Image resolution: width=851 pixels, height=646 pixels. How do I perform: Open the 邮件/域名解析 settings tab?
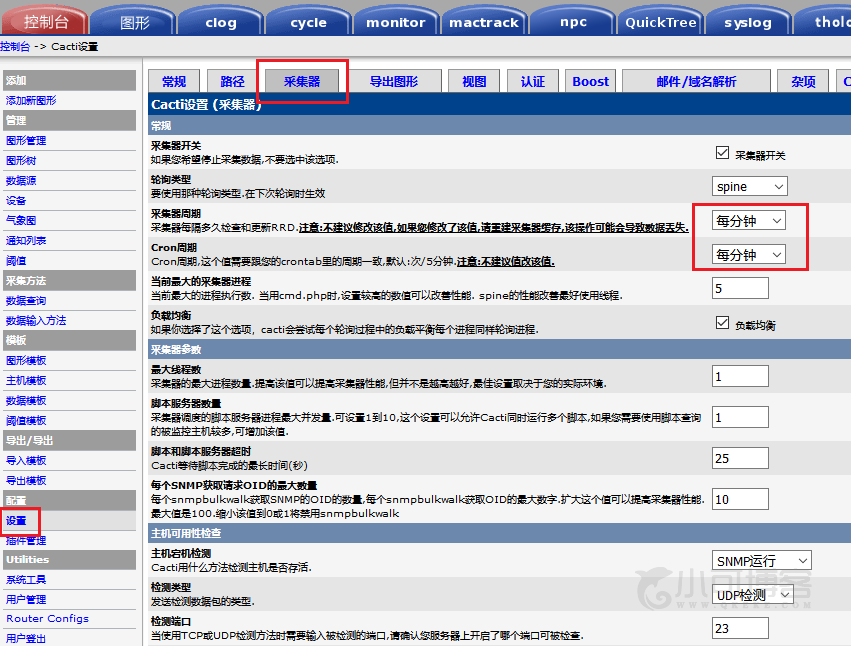[696, 81]
